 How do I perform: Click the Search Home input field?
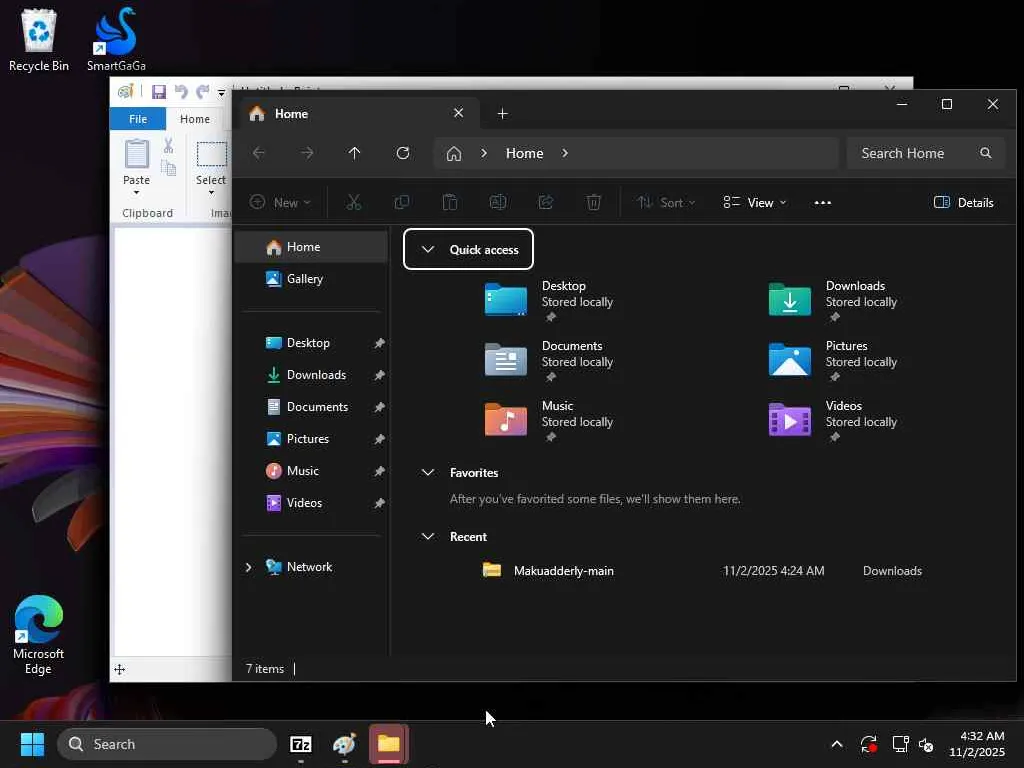(925, 153)
